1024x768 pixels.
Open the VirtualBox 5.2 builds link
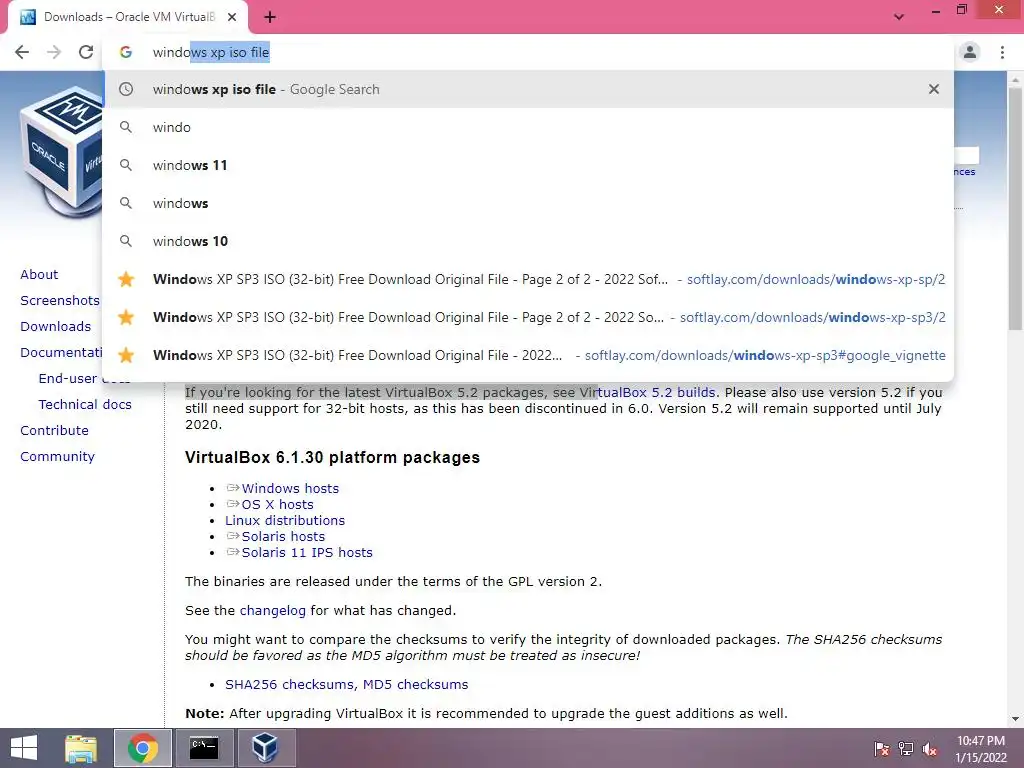tap(648, 392)
